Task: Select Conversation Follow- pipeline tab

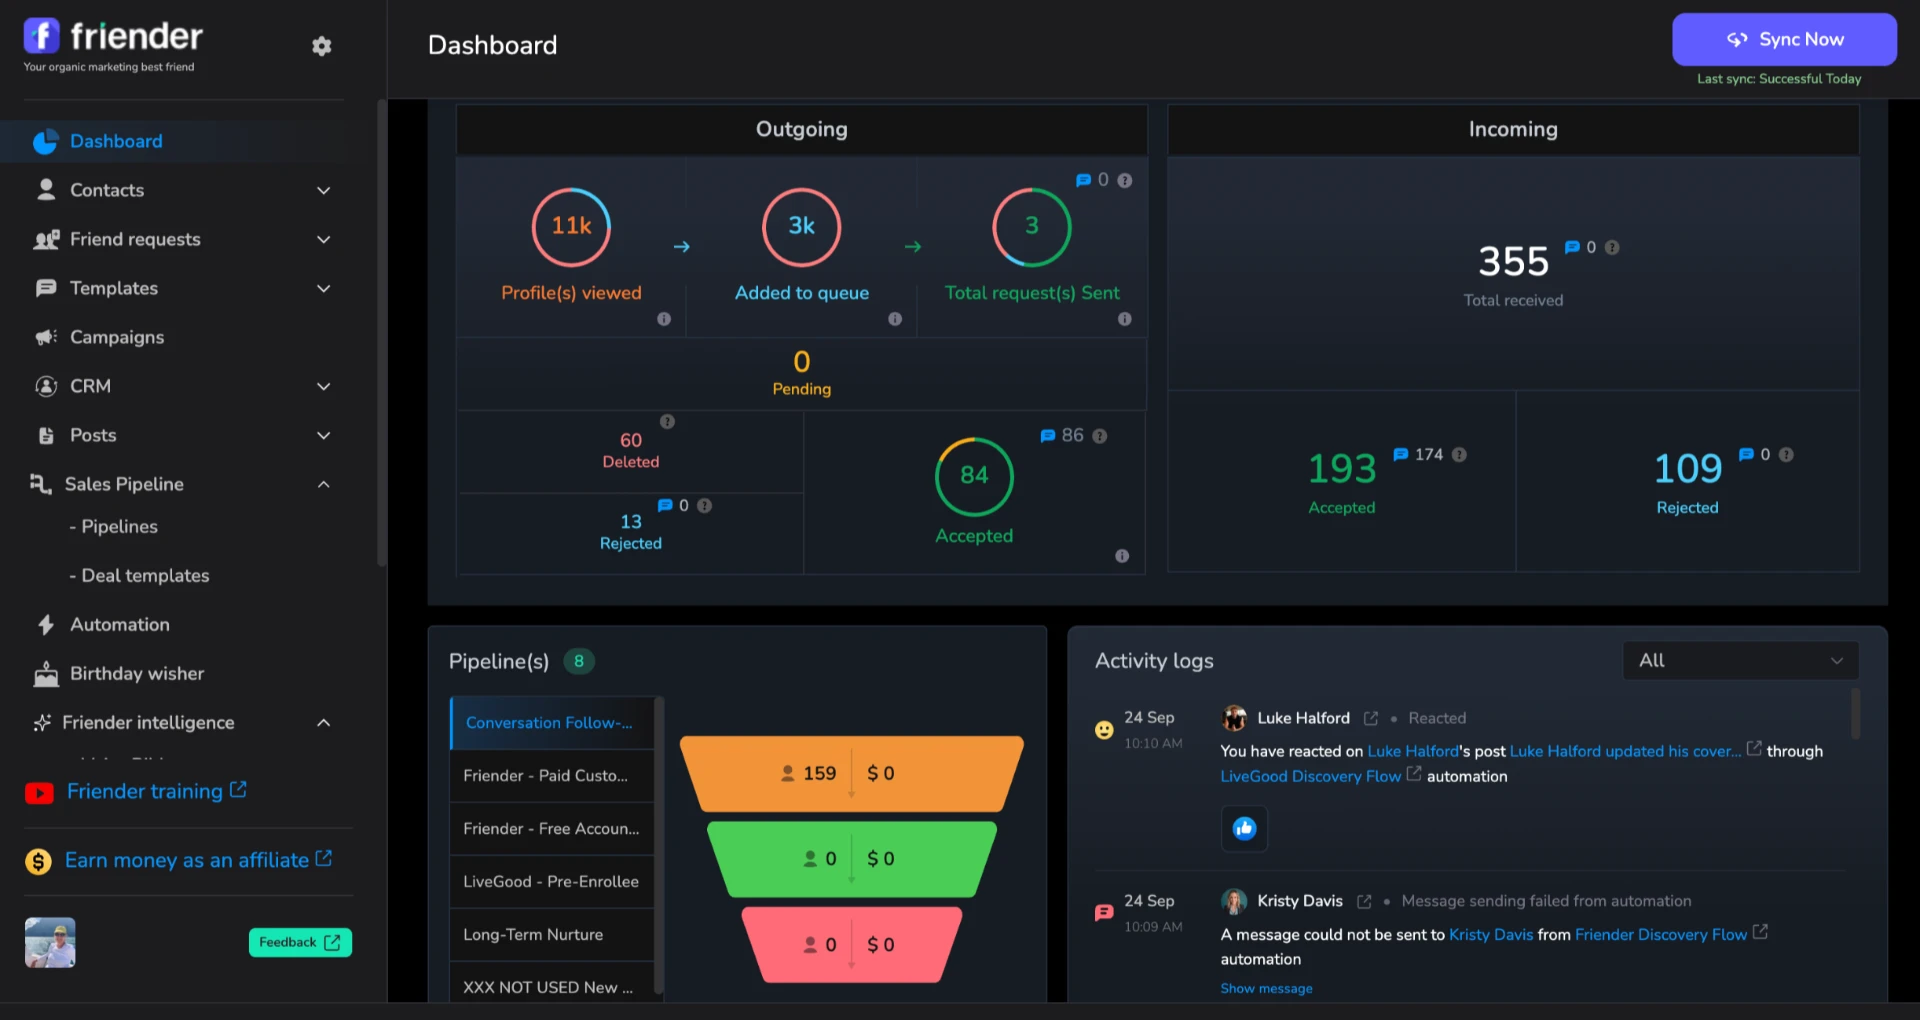Action: click(552, 723)
